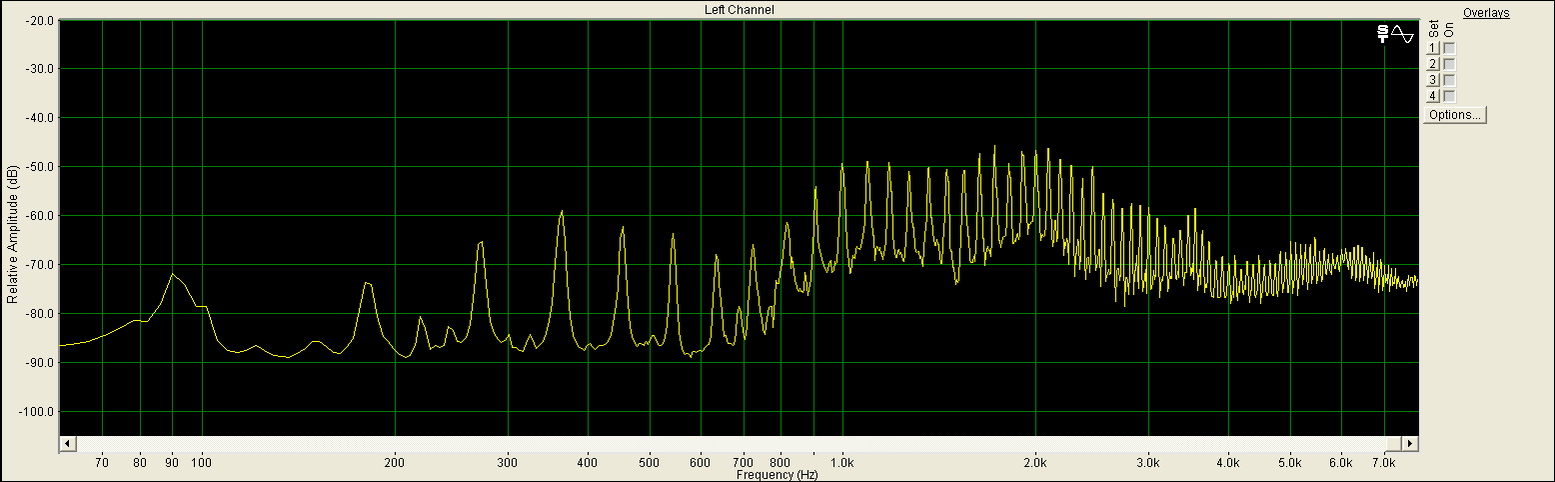Enable the overlay 4 On checkbox
This screenshot has height=482, width=1555.
click(1449, 96)
